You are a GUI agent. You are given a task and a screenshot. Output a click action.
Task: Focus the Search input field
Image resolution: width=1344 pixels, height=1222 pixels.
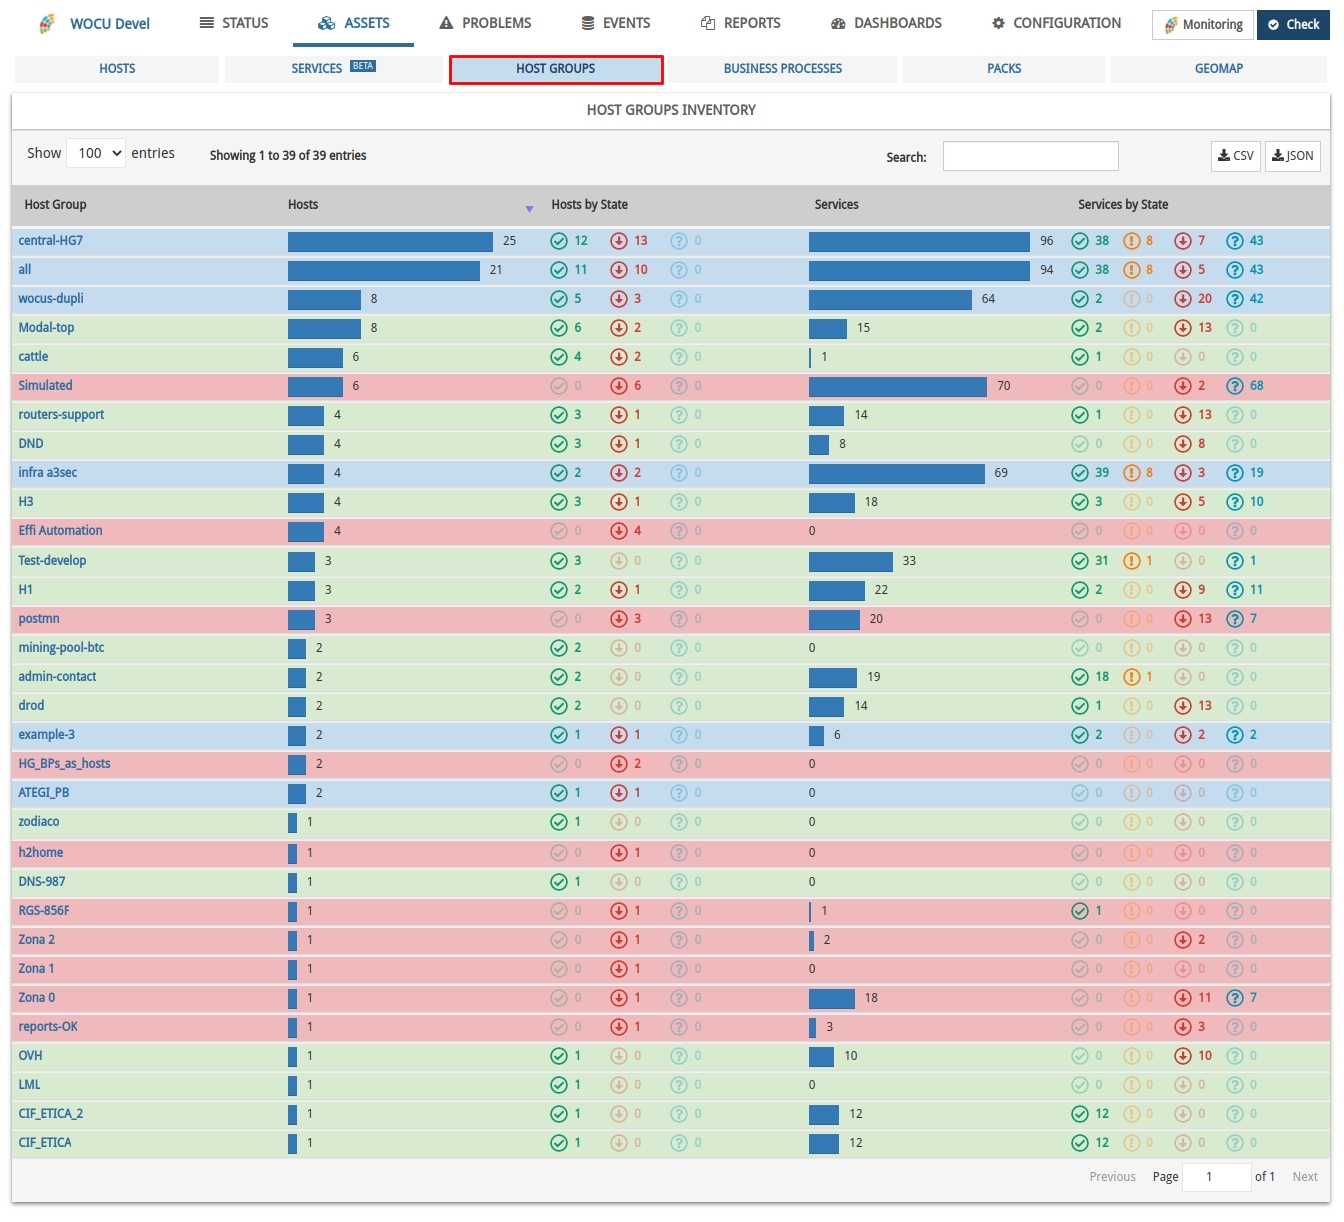[x=1030, y=156]
